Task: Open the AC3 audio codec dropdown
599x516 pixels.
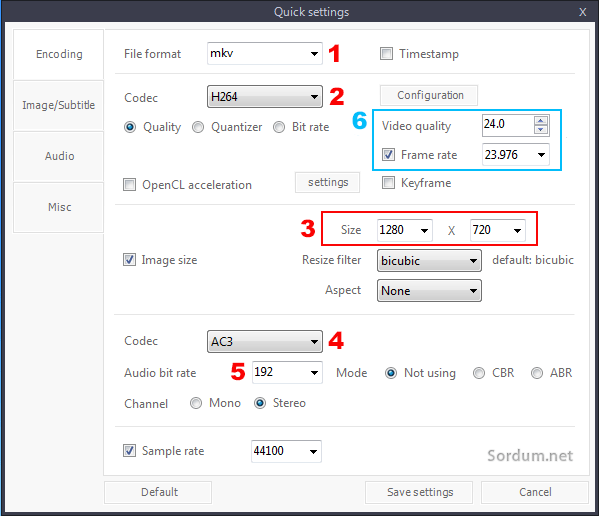Action: tap(265, 341)
